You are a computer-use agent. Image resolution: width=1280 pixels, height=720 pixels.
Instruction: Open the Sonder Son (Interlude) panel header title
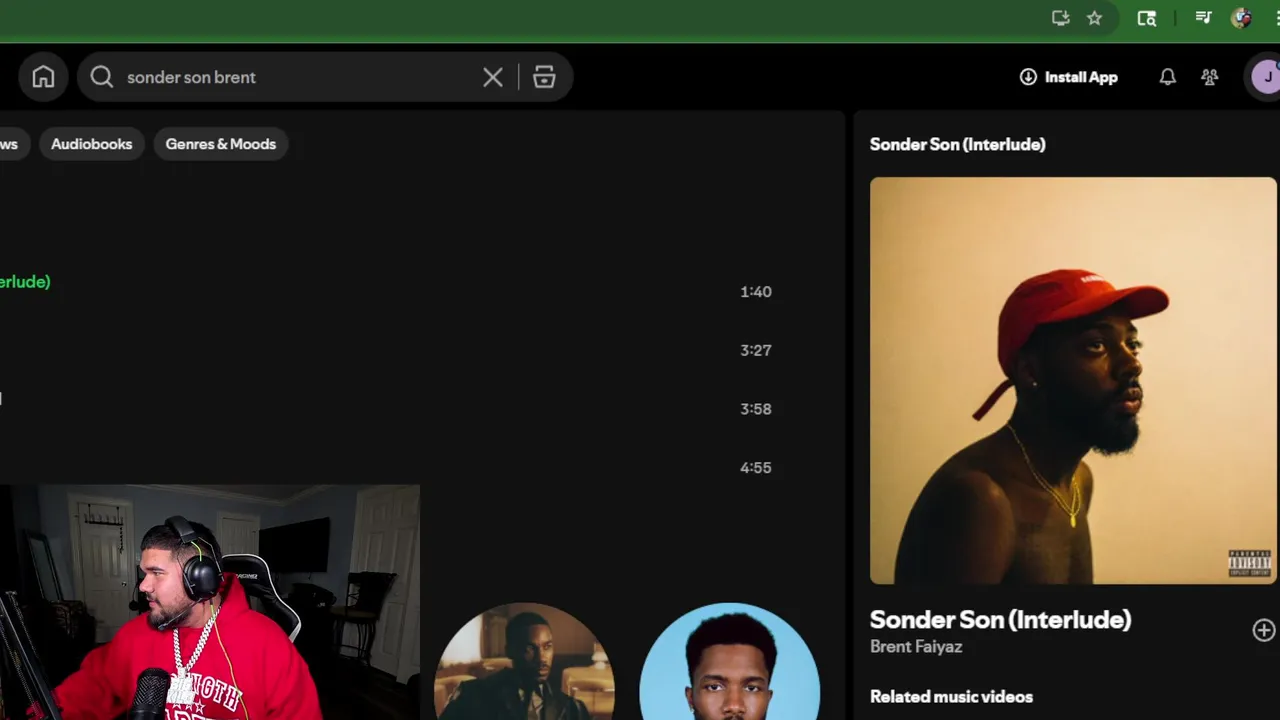click(957, 144)
